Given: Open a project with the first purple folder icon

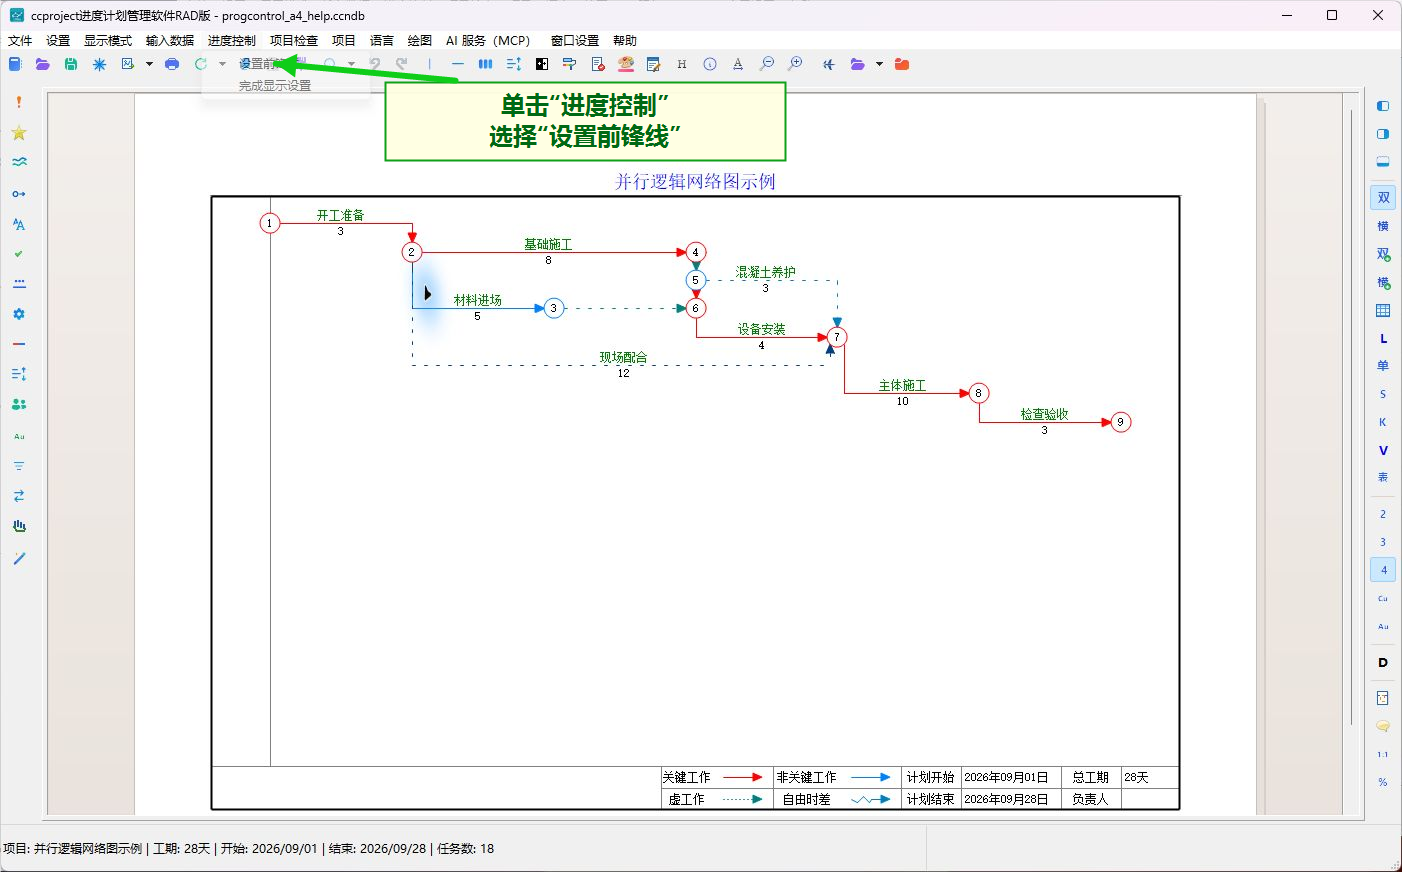Looking at the screenshot, I should [43, 64].
